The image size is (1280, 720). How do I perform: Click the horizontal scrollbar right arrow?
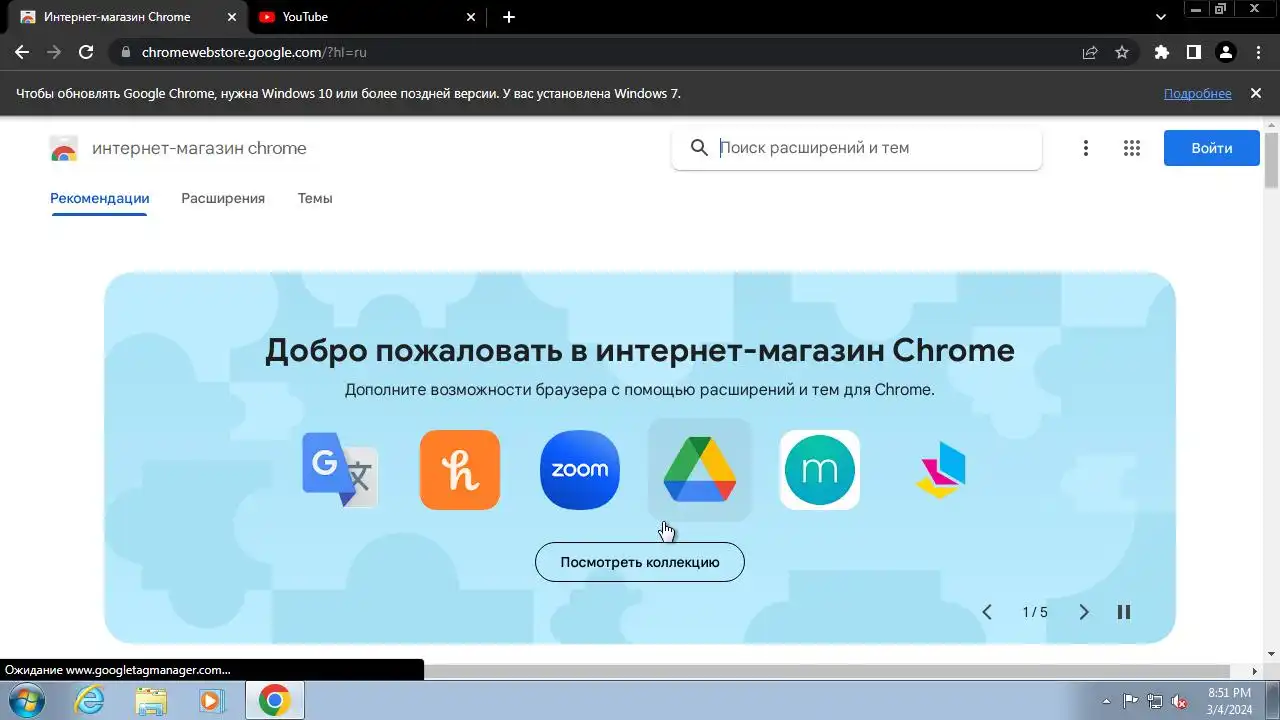click(1255, 671)
